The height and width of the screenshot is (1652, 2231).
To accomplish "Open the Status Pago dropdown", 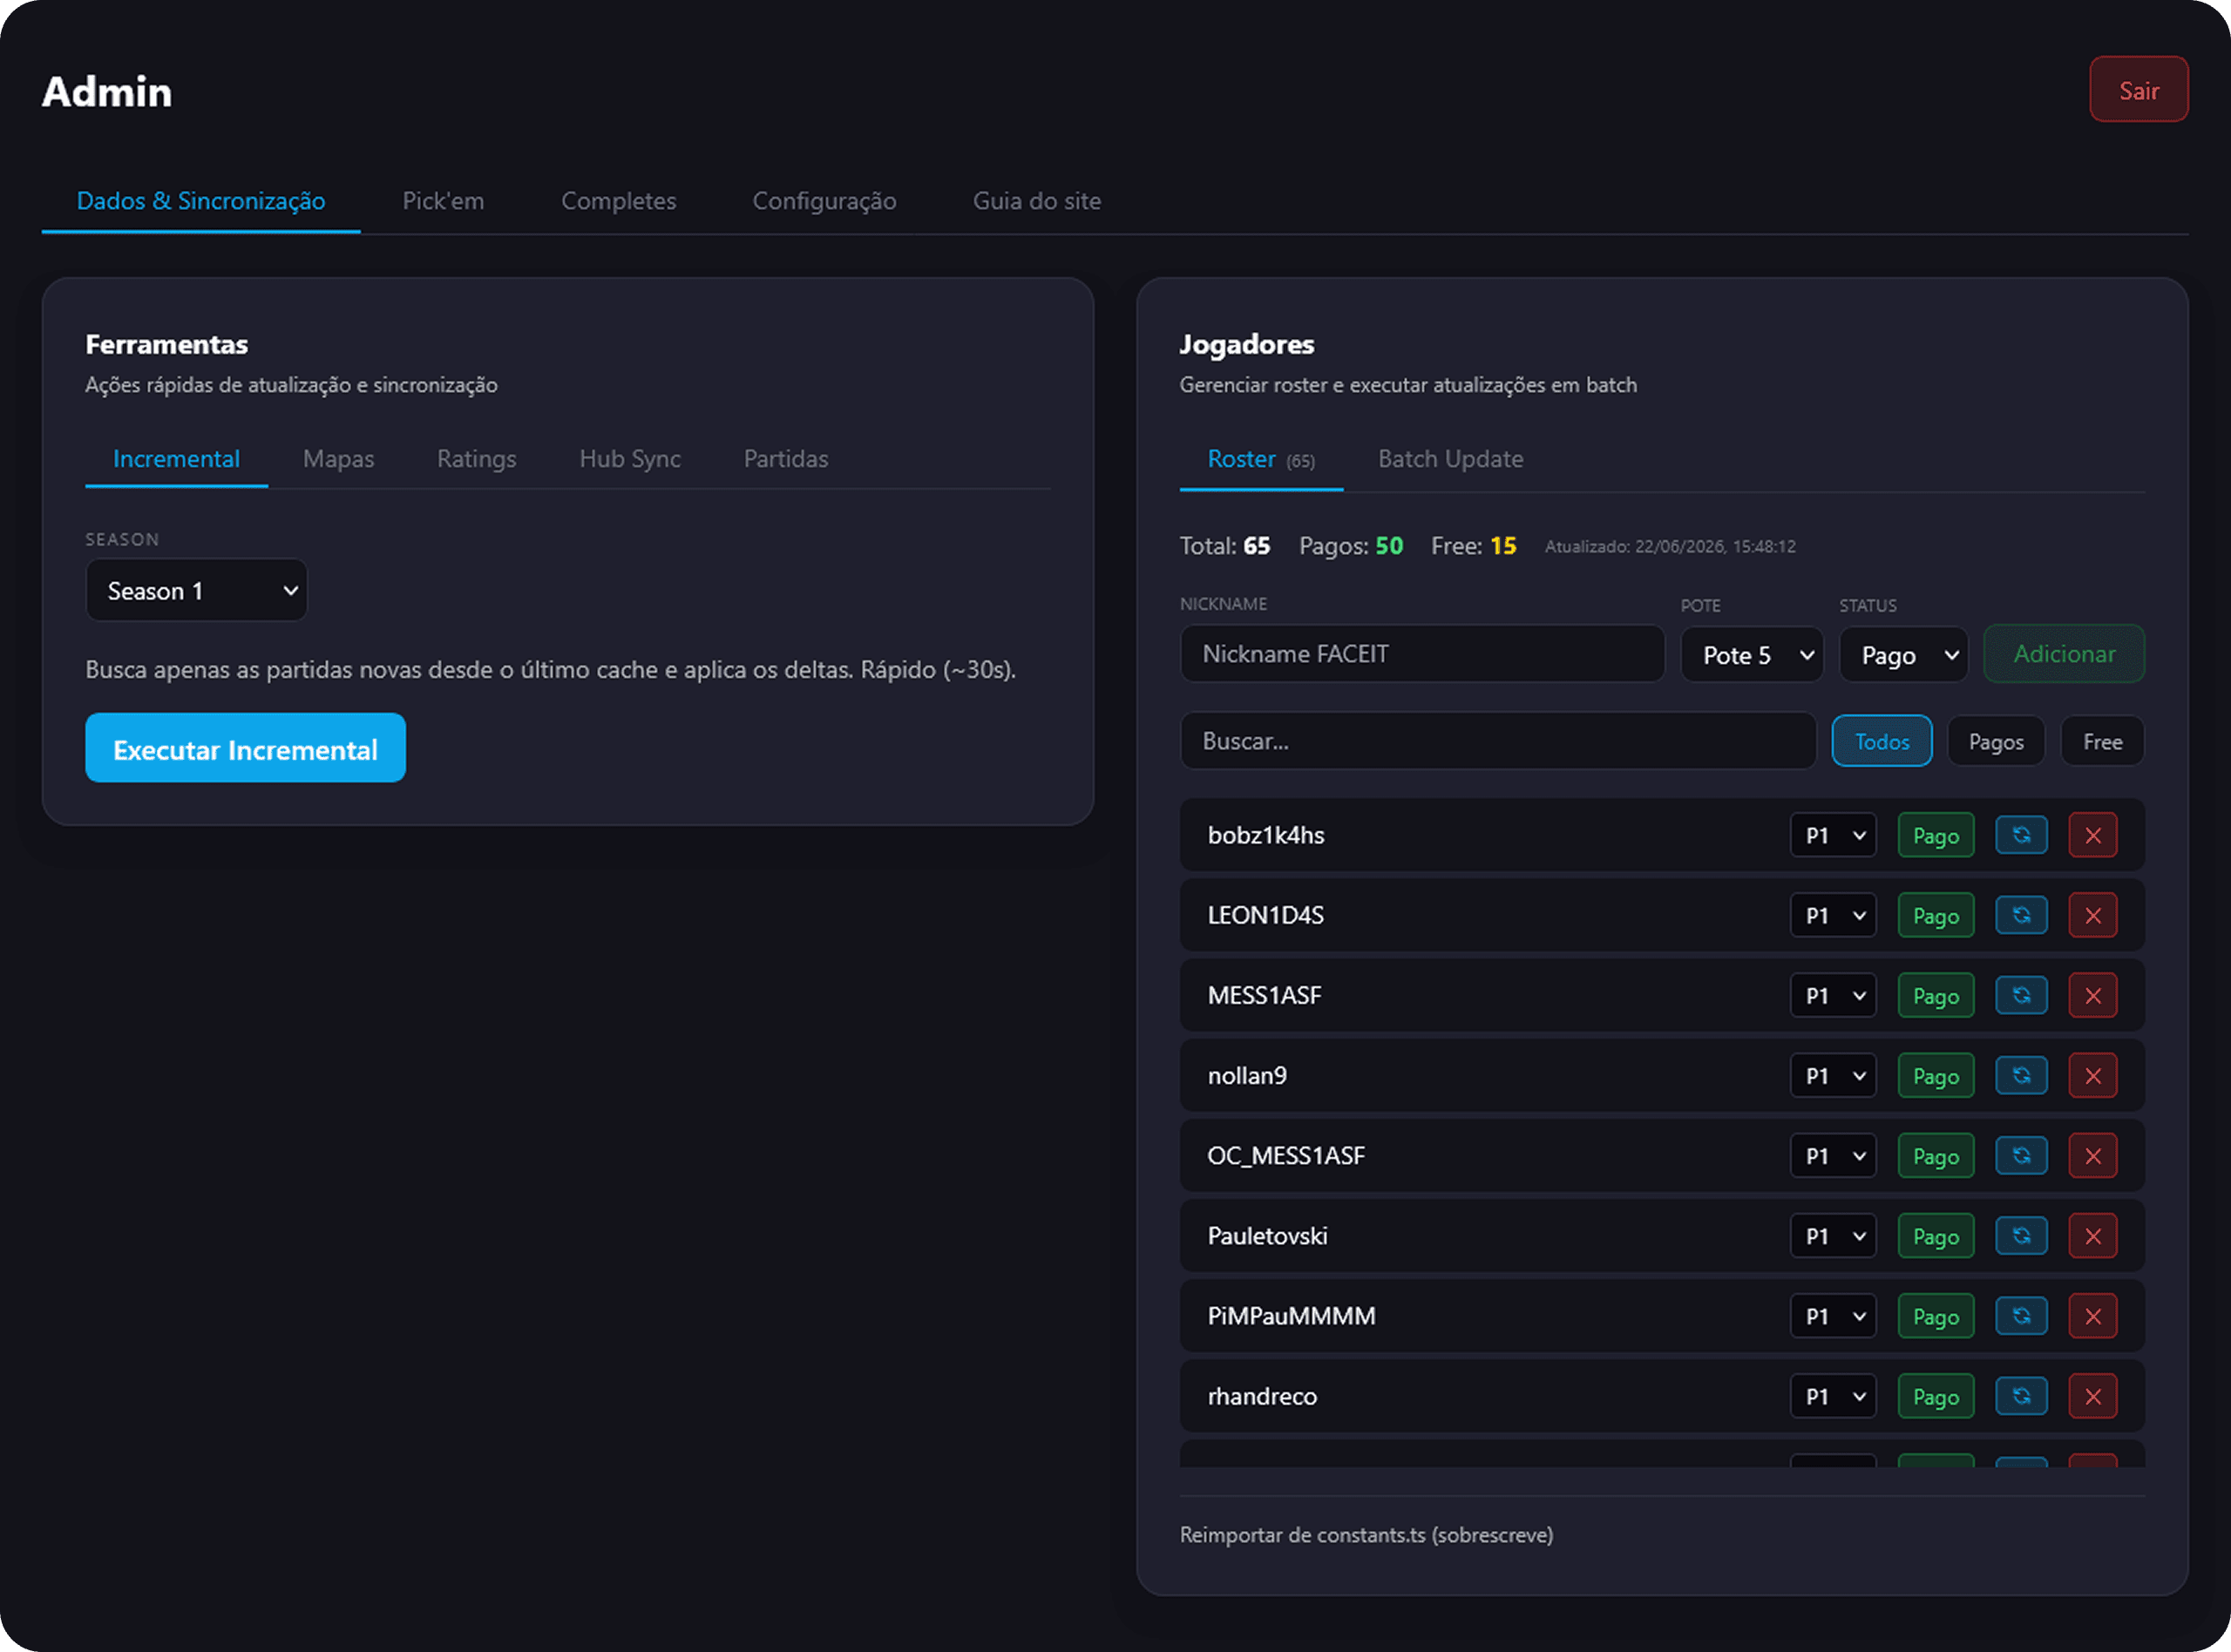I will (1904, 655).
